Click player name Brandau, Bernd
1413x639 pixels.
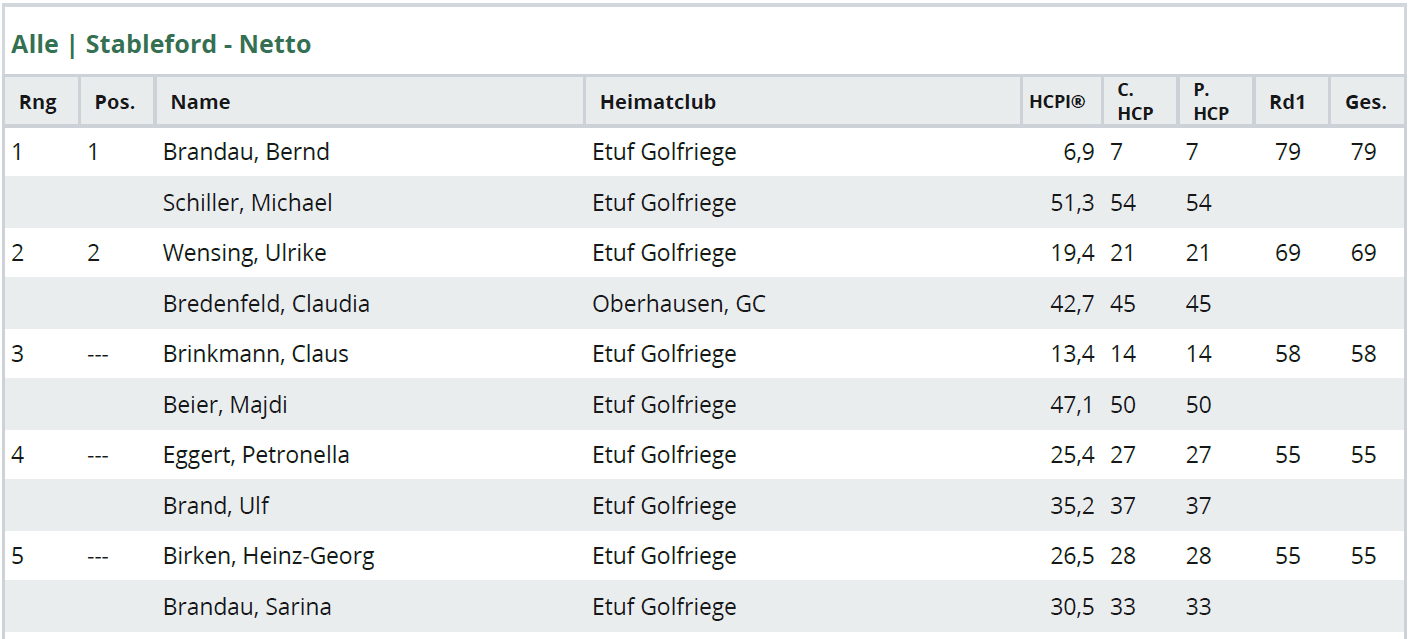246,152
